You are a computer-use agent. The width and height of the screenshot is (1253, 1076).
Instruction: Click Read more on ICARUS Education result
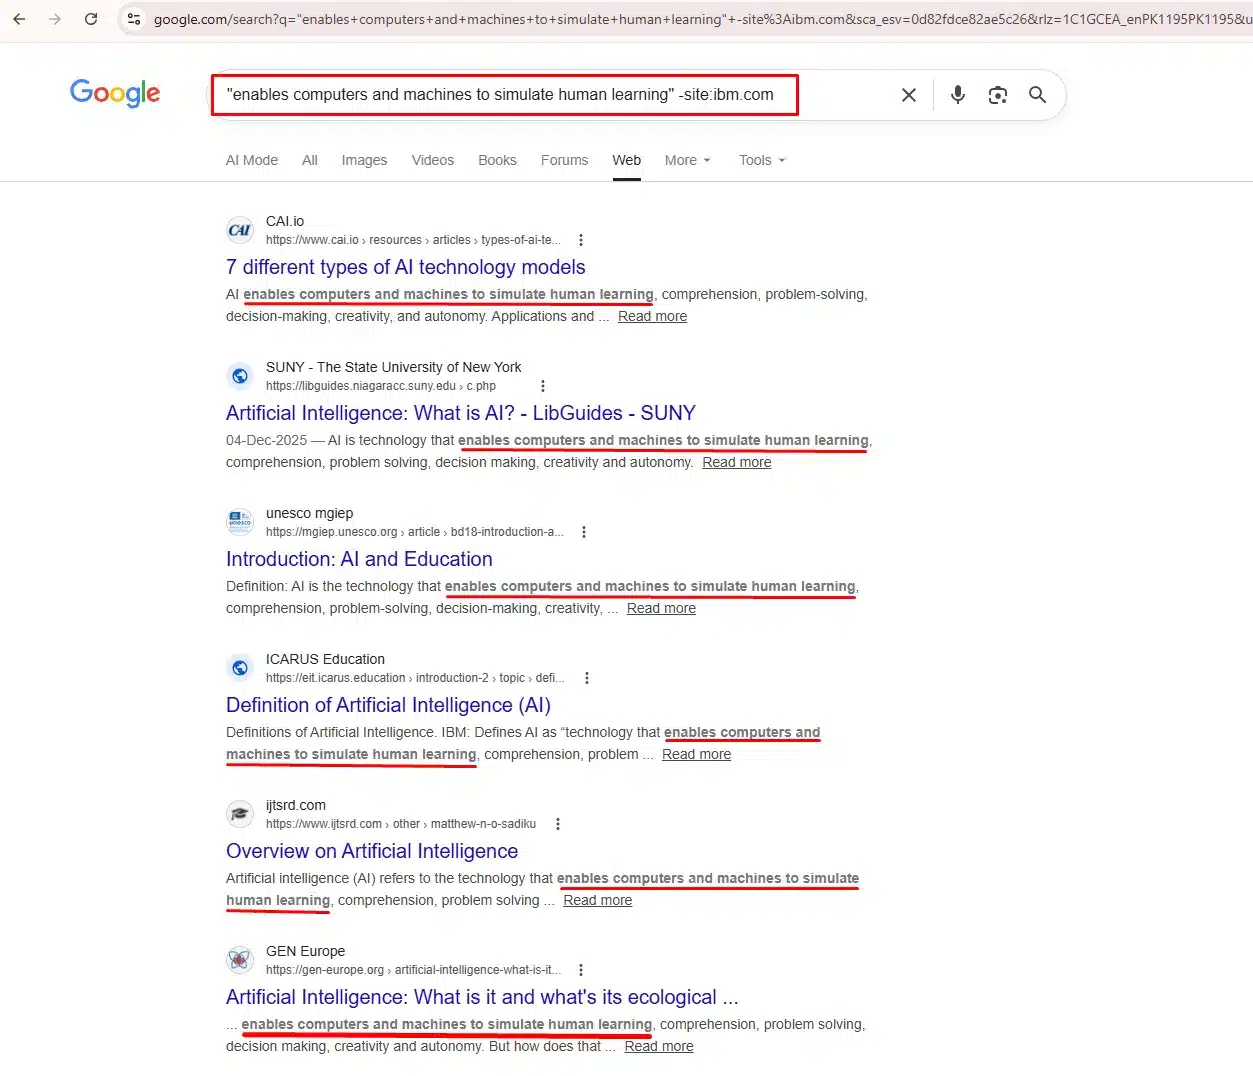[696, 754]
